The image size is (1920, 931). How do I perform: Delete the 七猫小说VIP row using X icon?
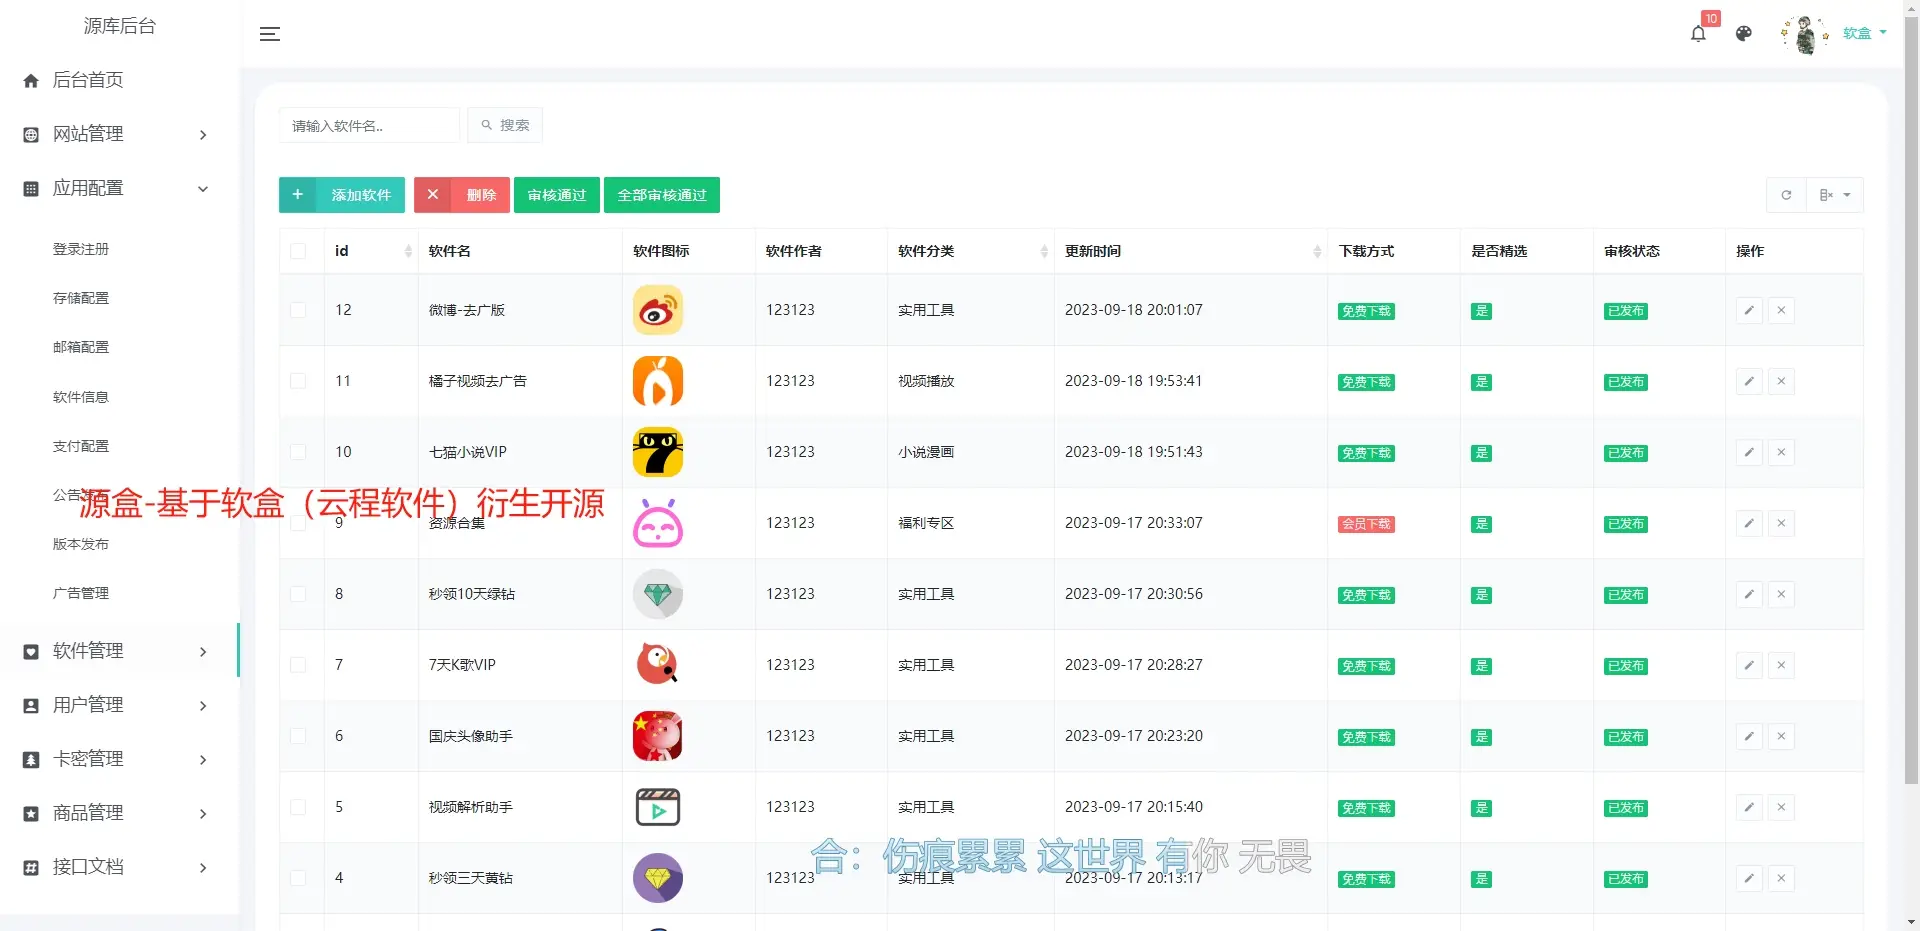tap(1781, 452)
